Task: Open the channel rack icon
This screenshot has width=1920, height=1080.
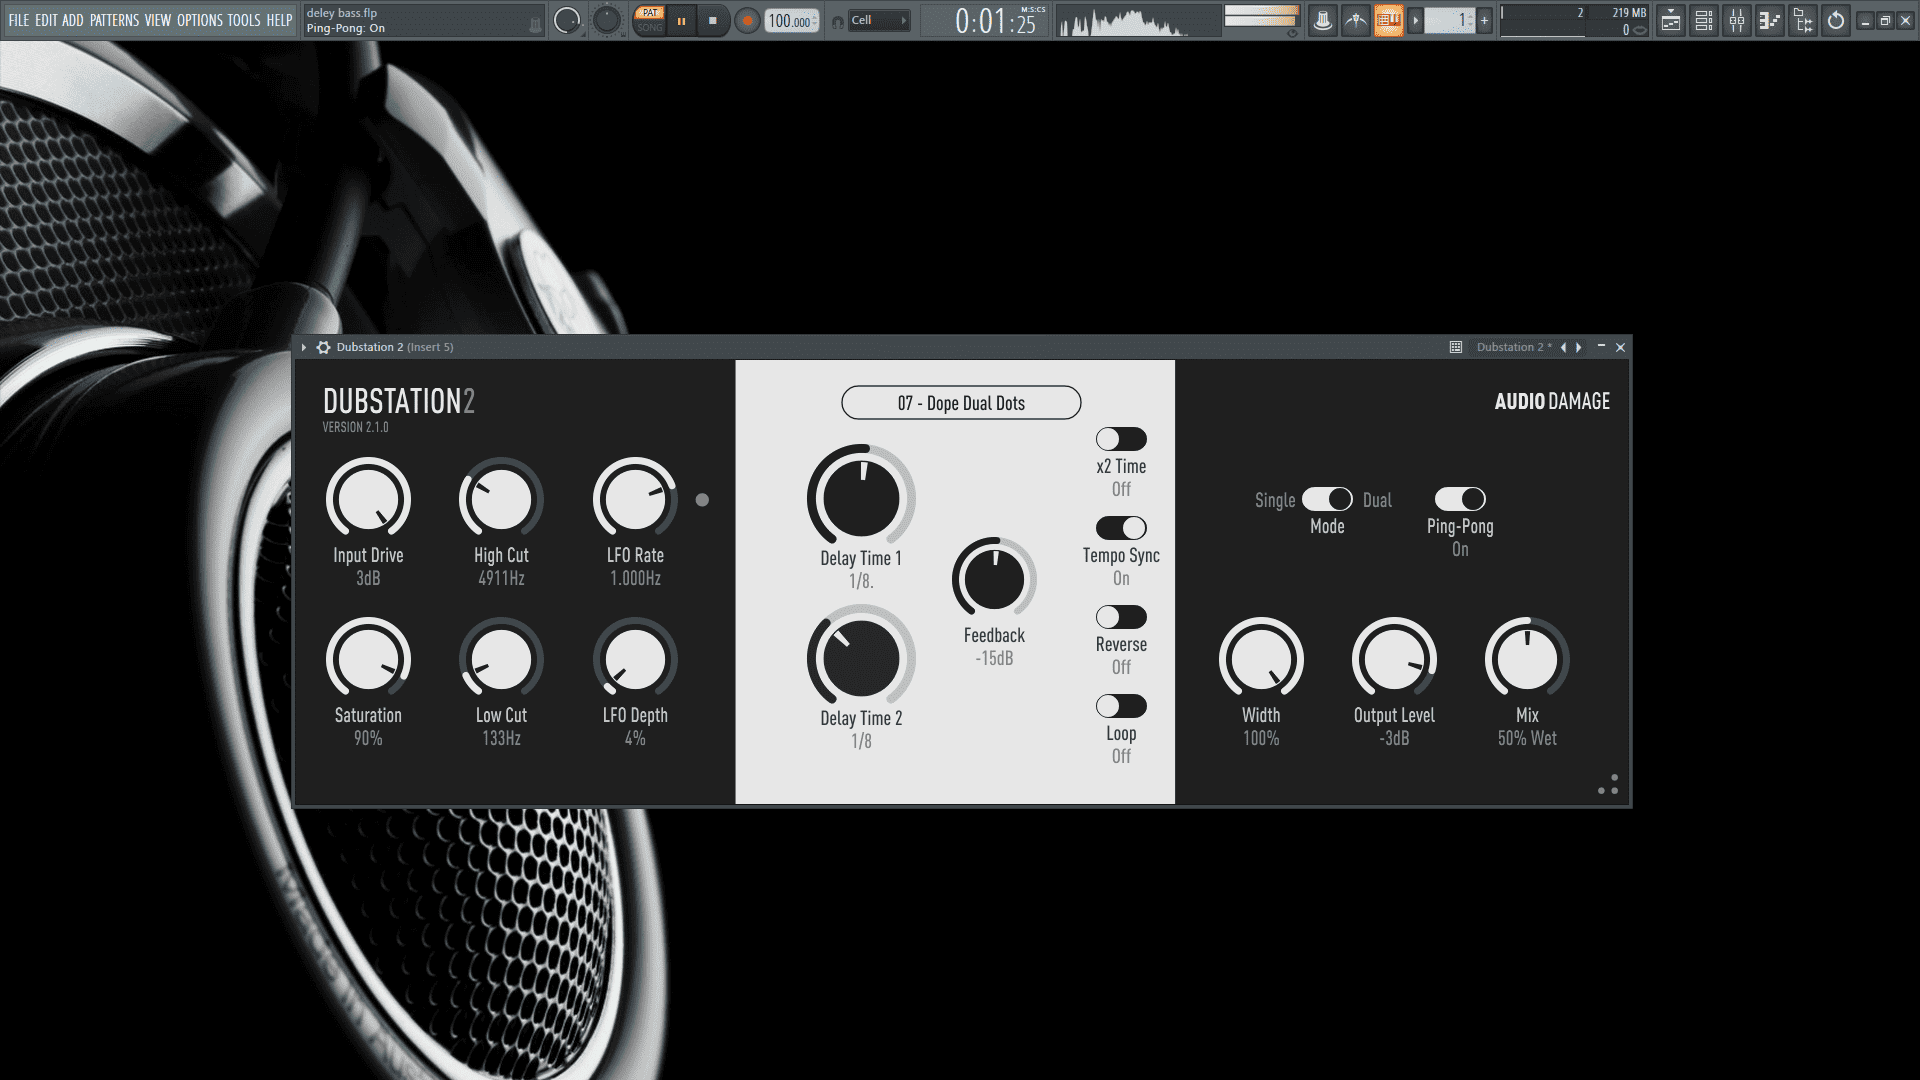Action: click(x=1704, y=20)
